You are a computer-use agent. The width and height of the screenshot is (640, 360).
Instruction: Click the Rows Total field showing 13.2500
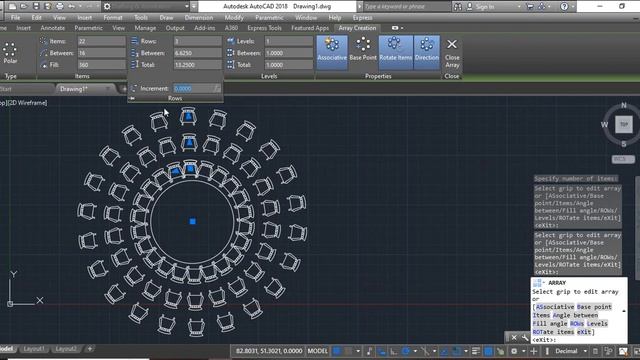click(198, 65)
